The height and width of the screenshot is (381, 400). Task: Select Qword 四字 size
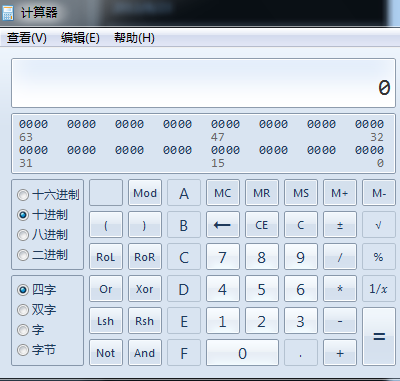[37, 289]
